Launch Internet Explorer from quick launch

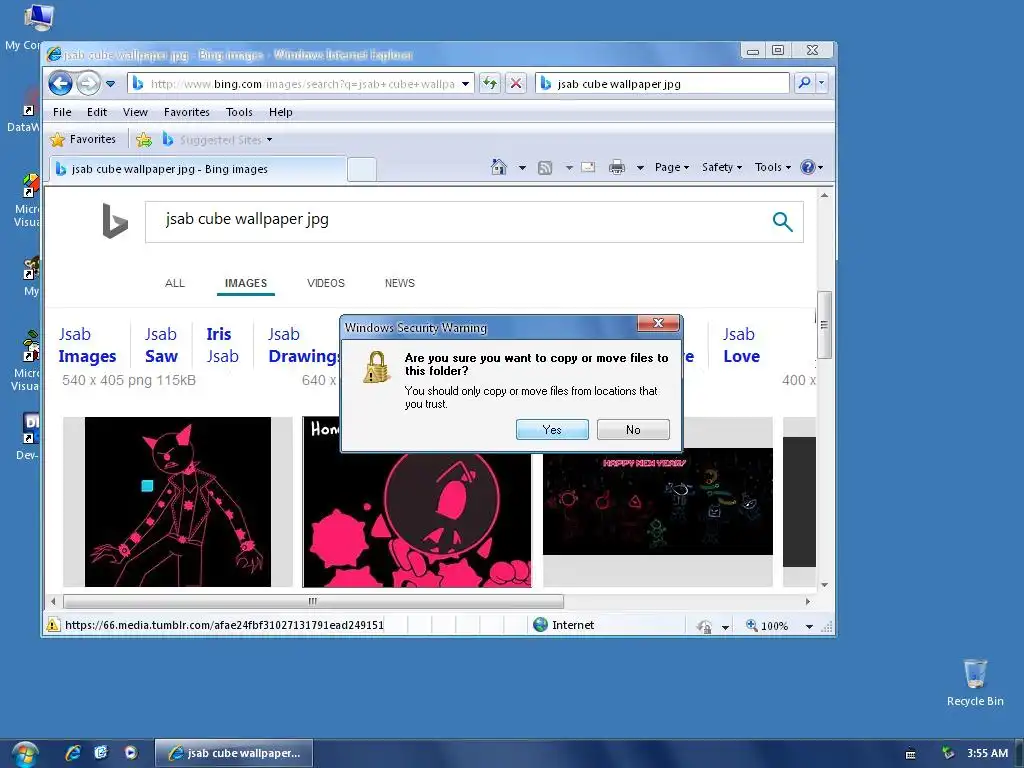(x=73, y=753)
